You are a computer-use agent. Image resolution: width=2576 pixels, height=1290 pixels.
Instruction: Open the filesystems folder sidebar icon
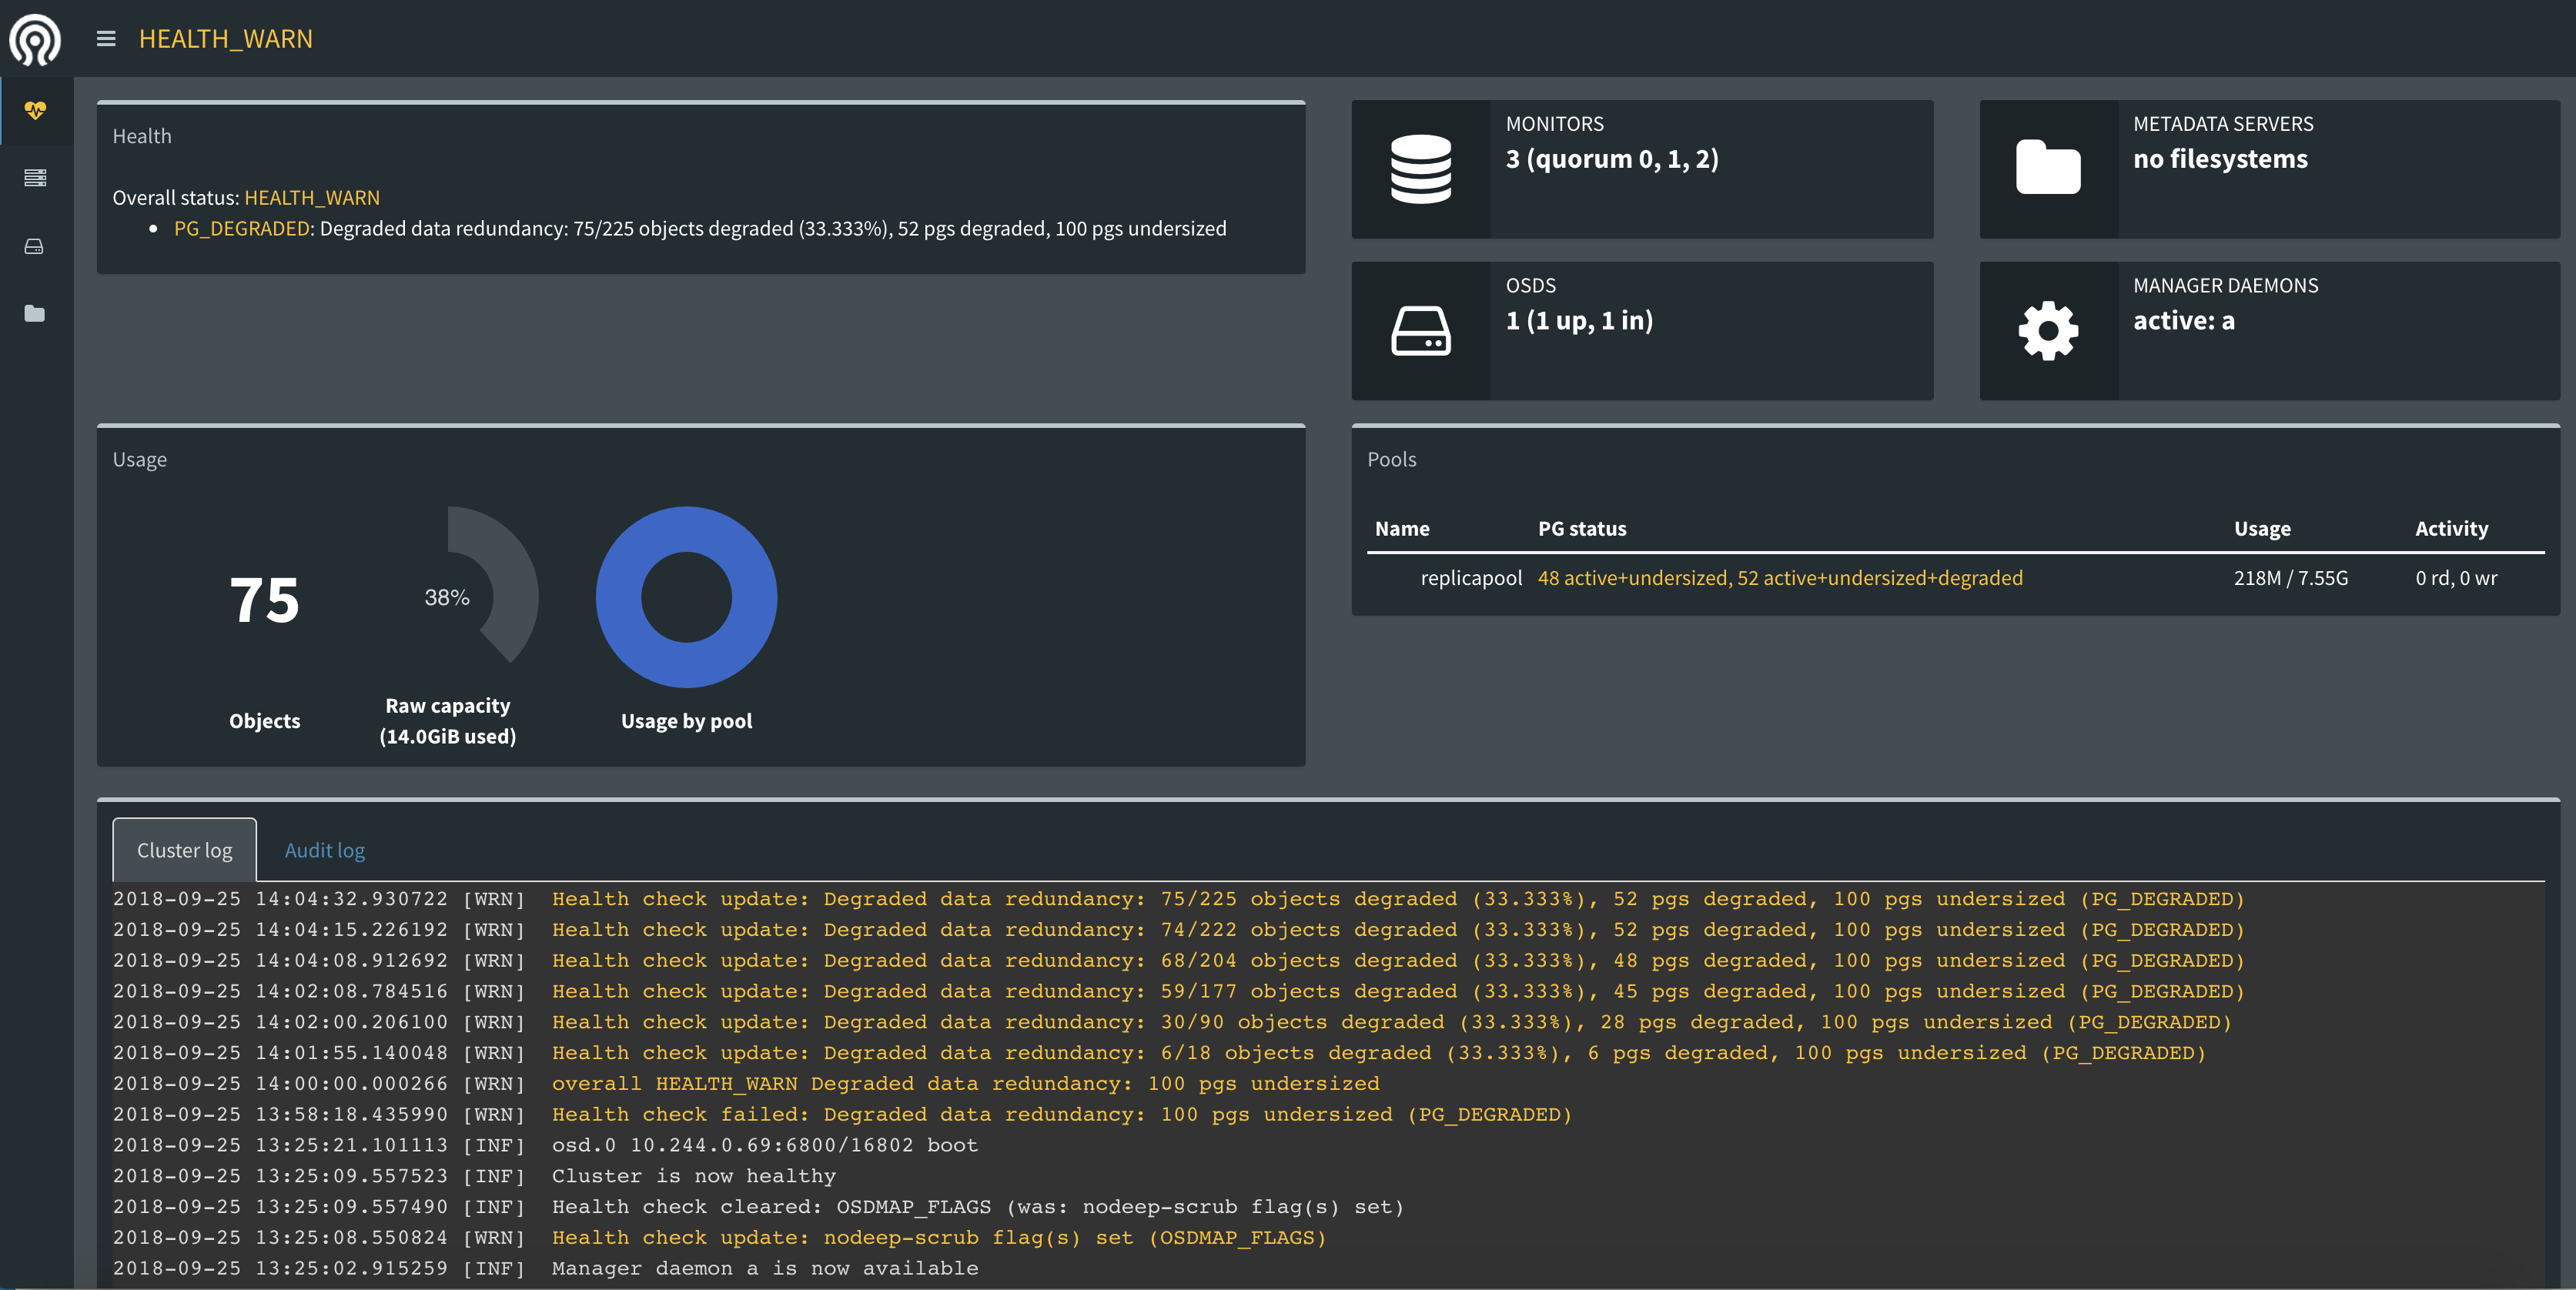click(35, 314)
